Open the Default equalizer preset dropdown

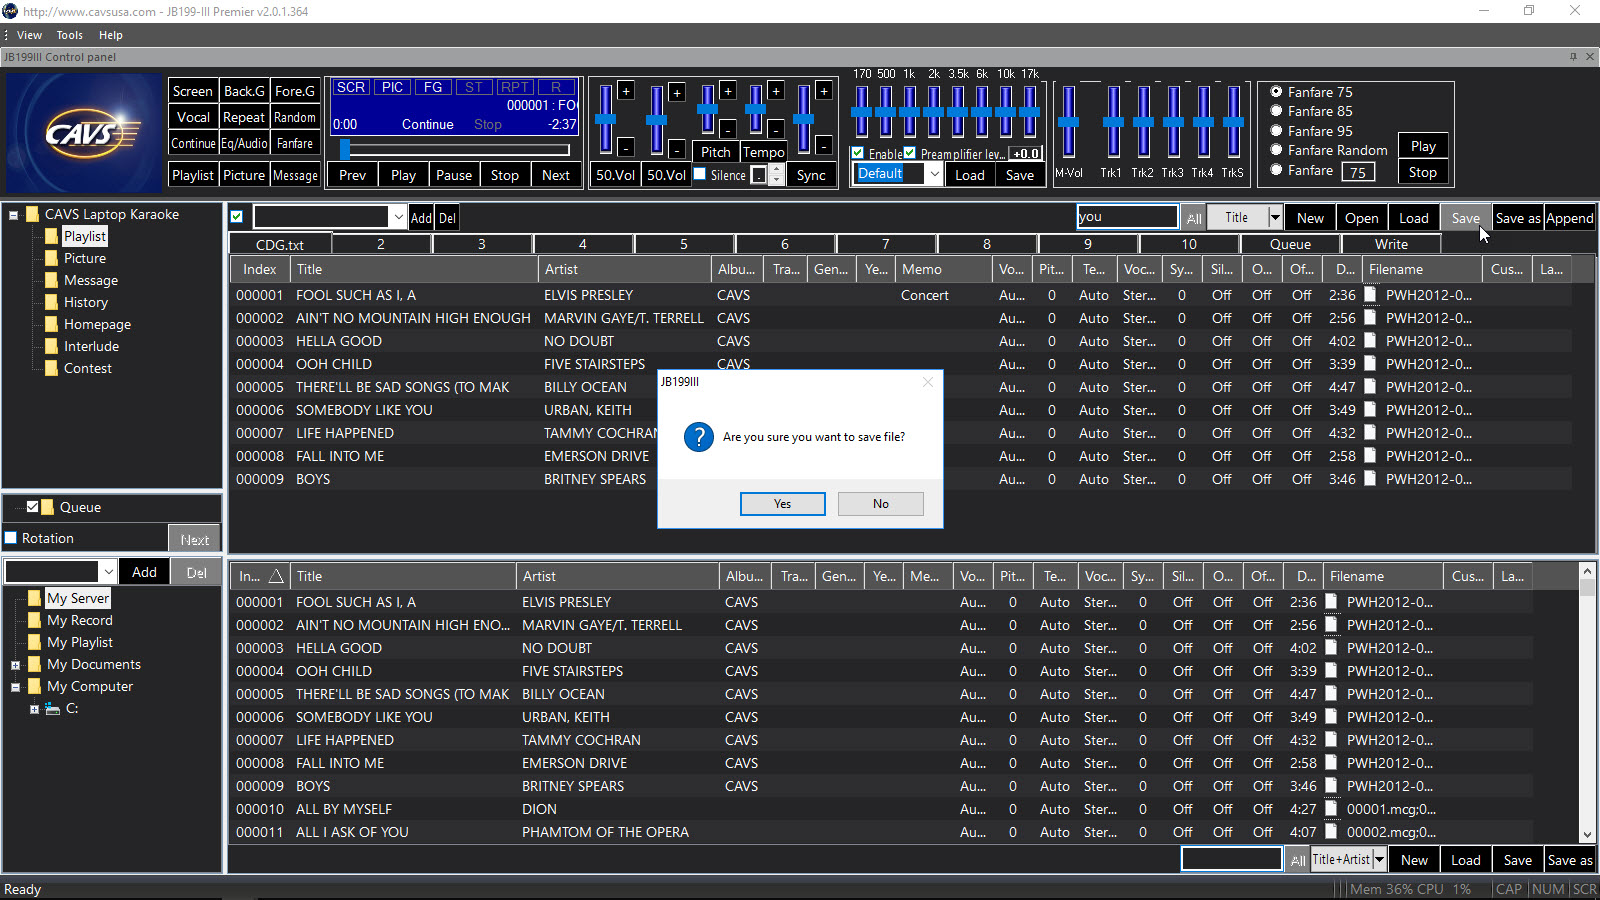tap(934, 174)
